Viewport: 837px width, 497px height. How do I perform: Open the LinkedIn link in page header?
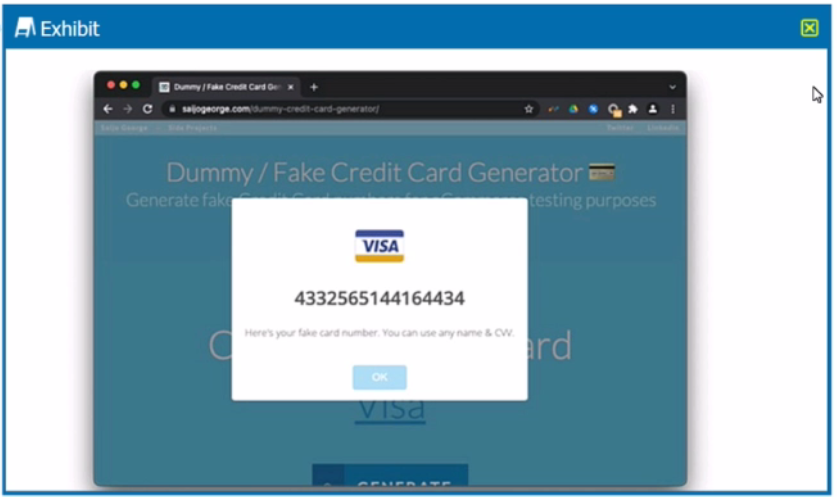click(663, 128)
